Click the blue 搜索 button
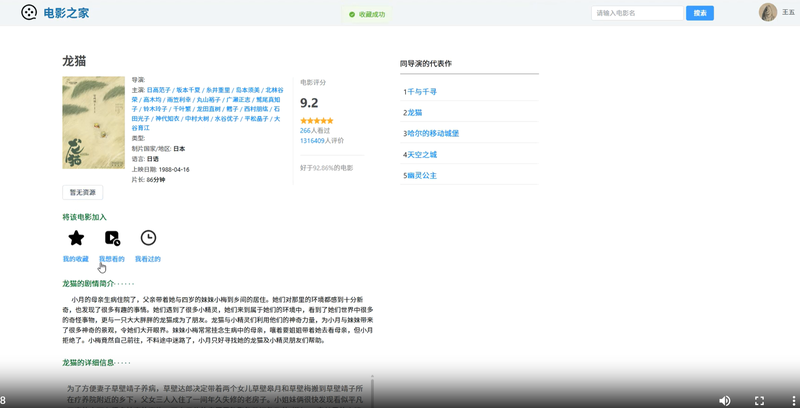Viewport: 800px width, 408px height. [x=699, y=13]
